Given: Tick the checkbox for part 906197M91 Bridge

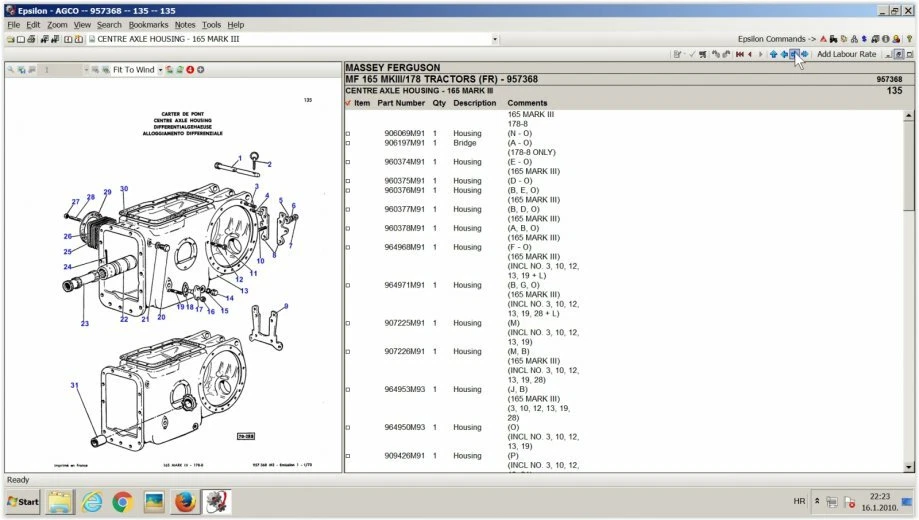Looking at the screenshot, I should 348,143.
